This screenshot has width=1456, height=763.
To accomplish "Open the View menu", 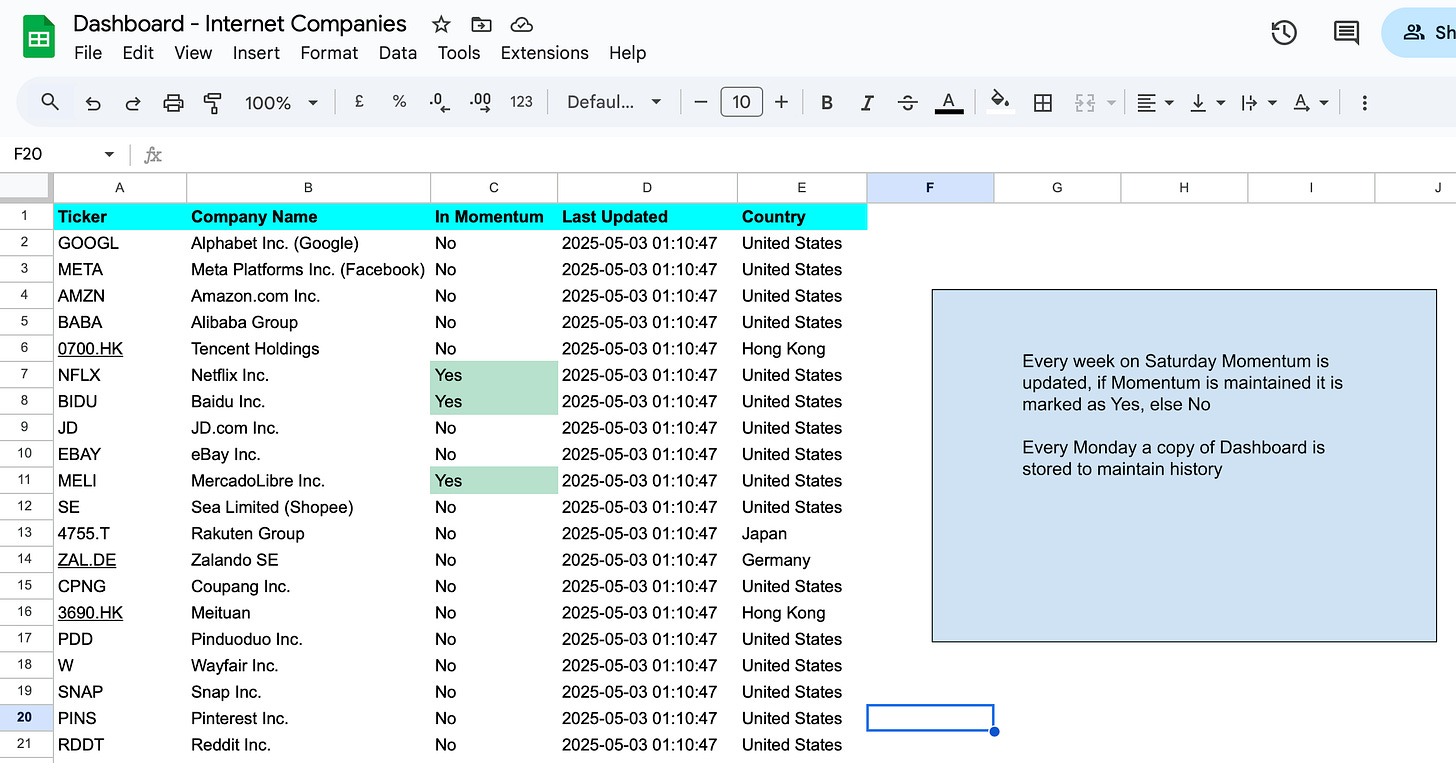I will click(193, 53).
